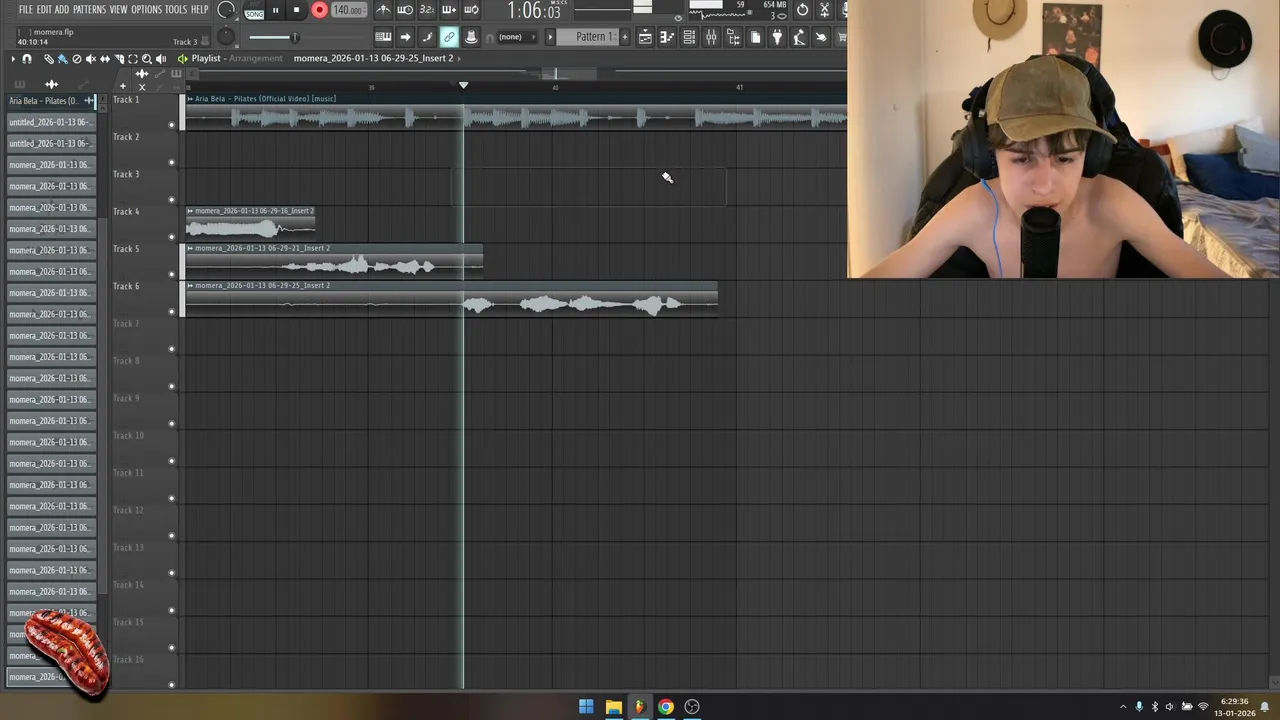Select the Draw pencil tool
The width and height of the screenshot is (1280, 720).
tap(48, 59)
